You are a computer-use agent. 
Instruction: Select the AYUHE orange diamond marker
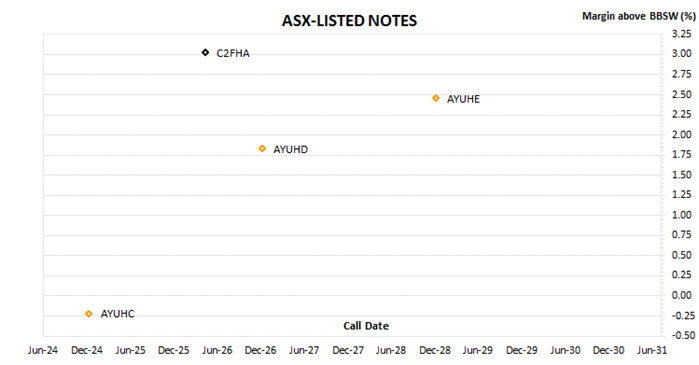436,98
